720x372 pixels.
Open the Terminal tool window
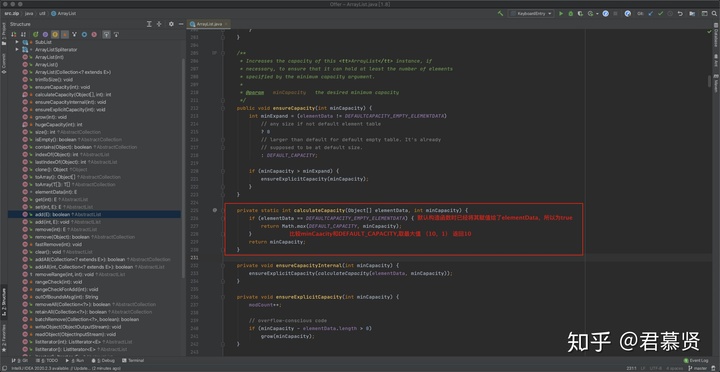coord(133,361)
